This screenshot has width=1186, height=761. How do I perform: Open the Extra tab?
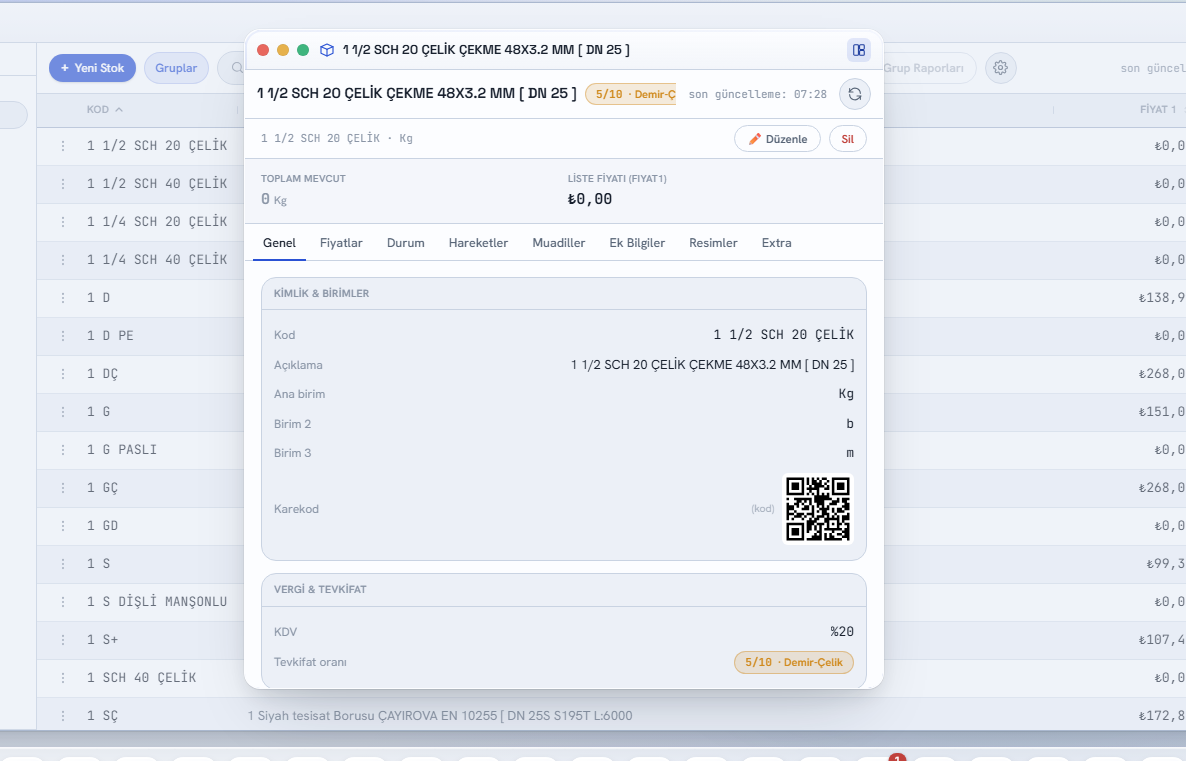pos(776,243)
